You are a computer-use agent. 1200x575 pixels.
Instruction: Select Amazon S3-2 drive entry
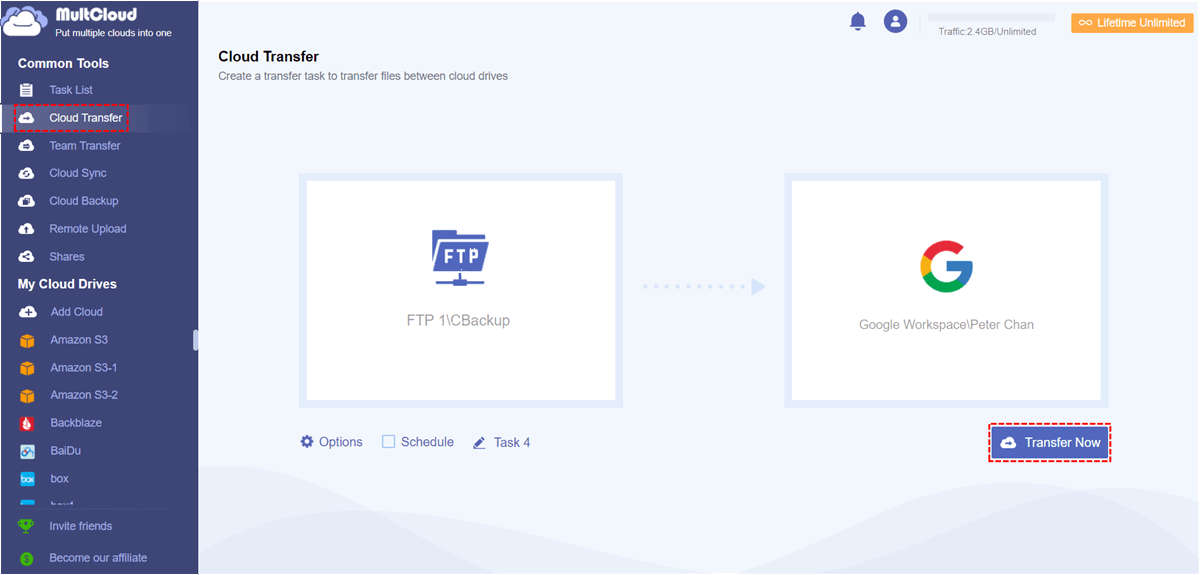click(x=84, y=395)
